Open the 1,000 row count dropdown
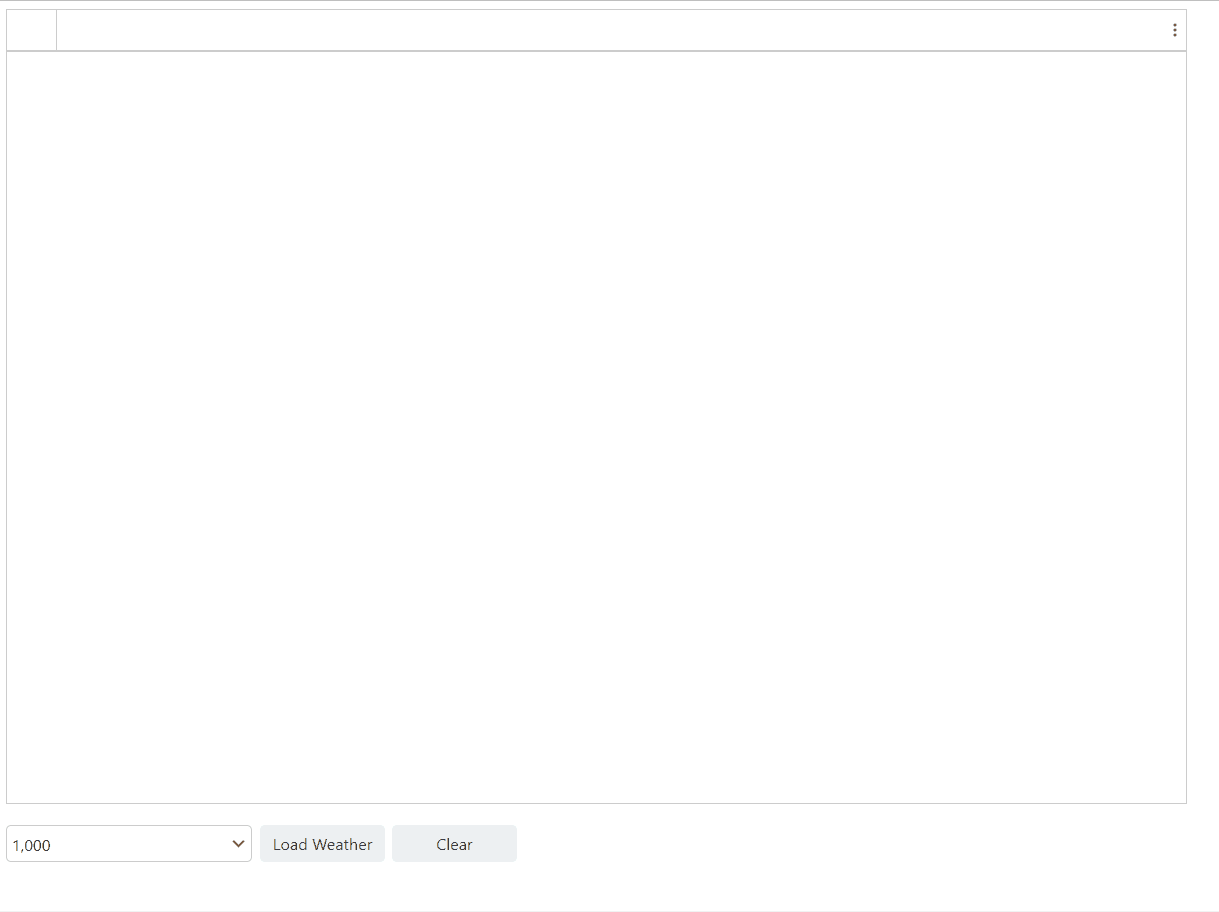The height and width of the screenshot is (912, 1219). click(x=129, y=844)
